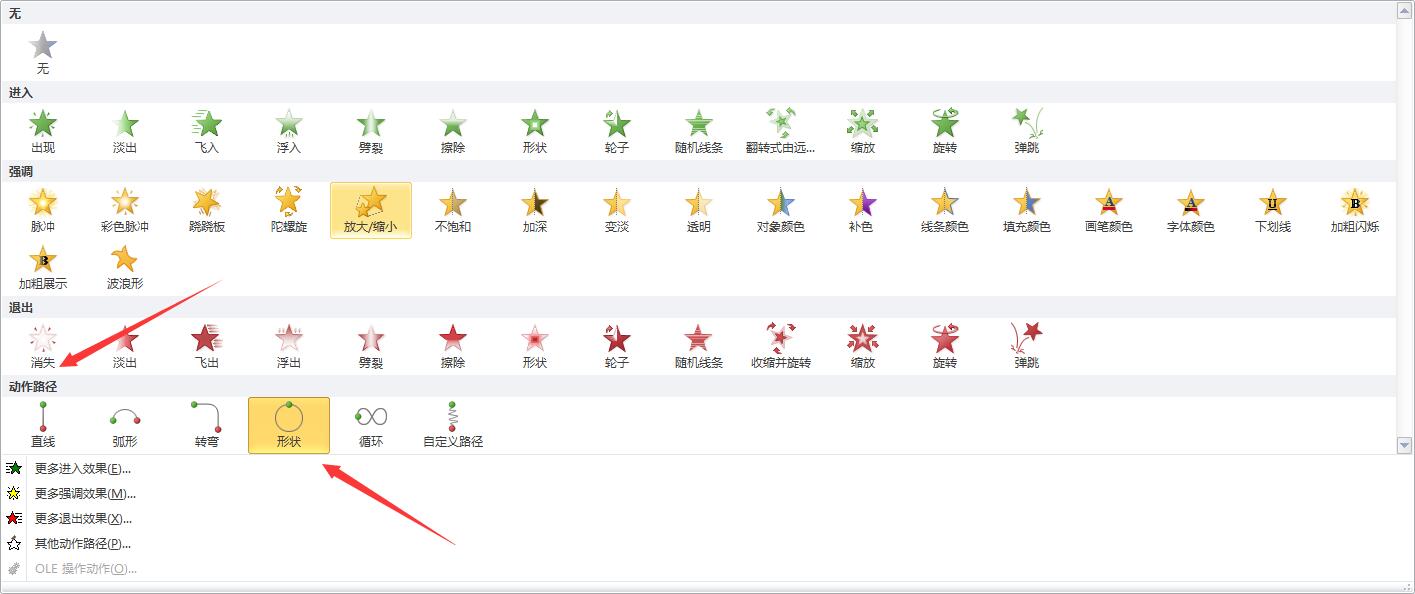Choose the 加深 emphasis animation
This screenshot has height=594, width=1415.
pyautogui.click(x=535, y=210)
